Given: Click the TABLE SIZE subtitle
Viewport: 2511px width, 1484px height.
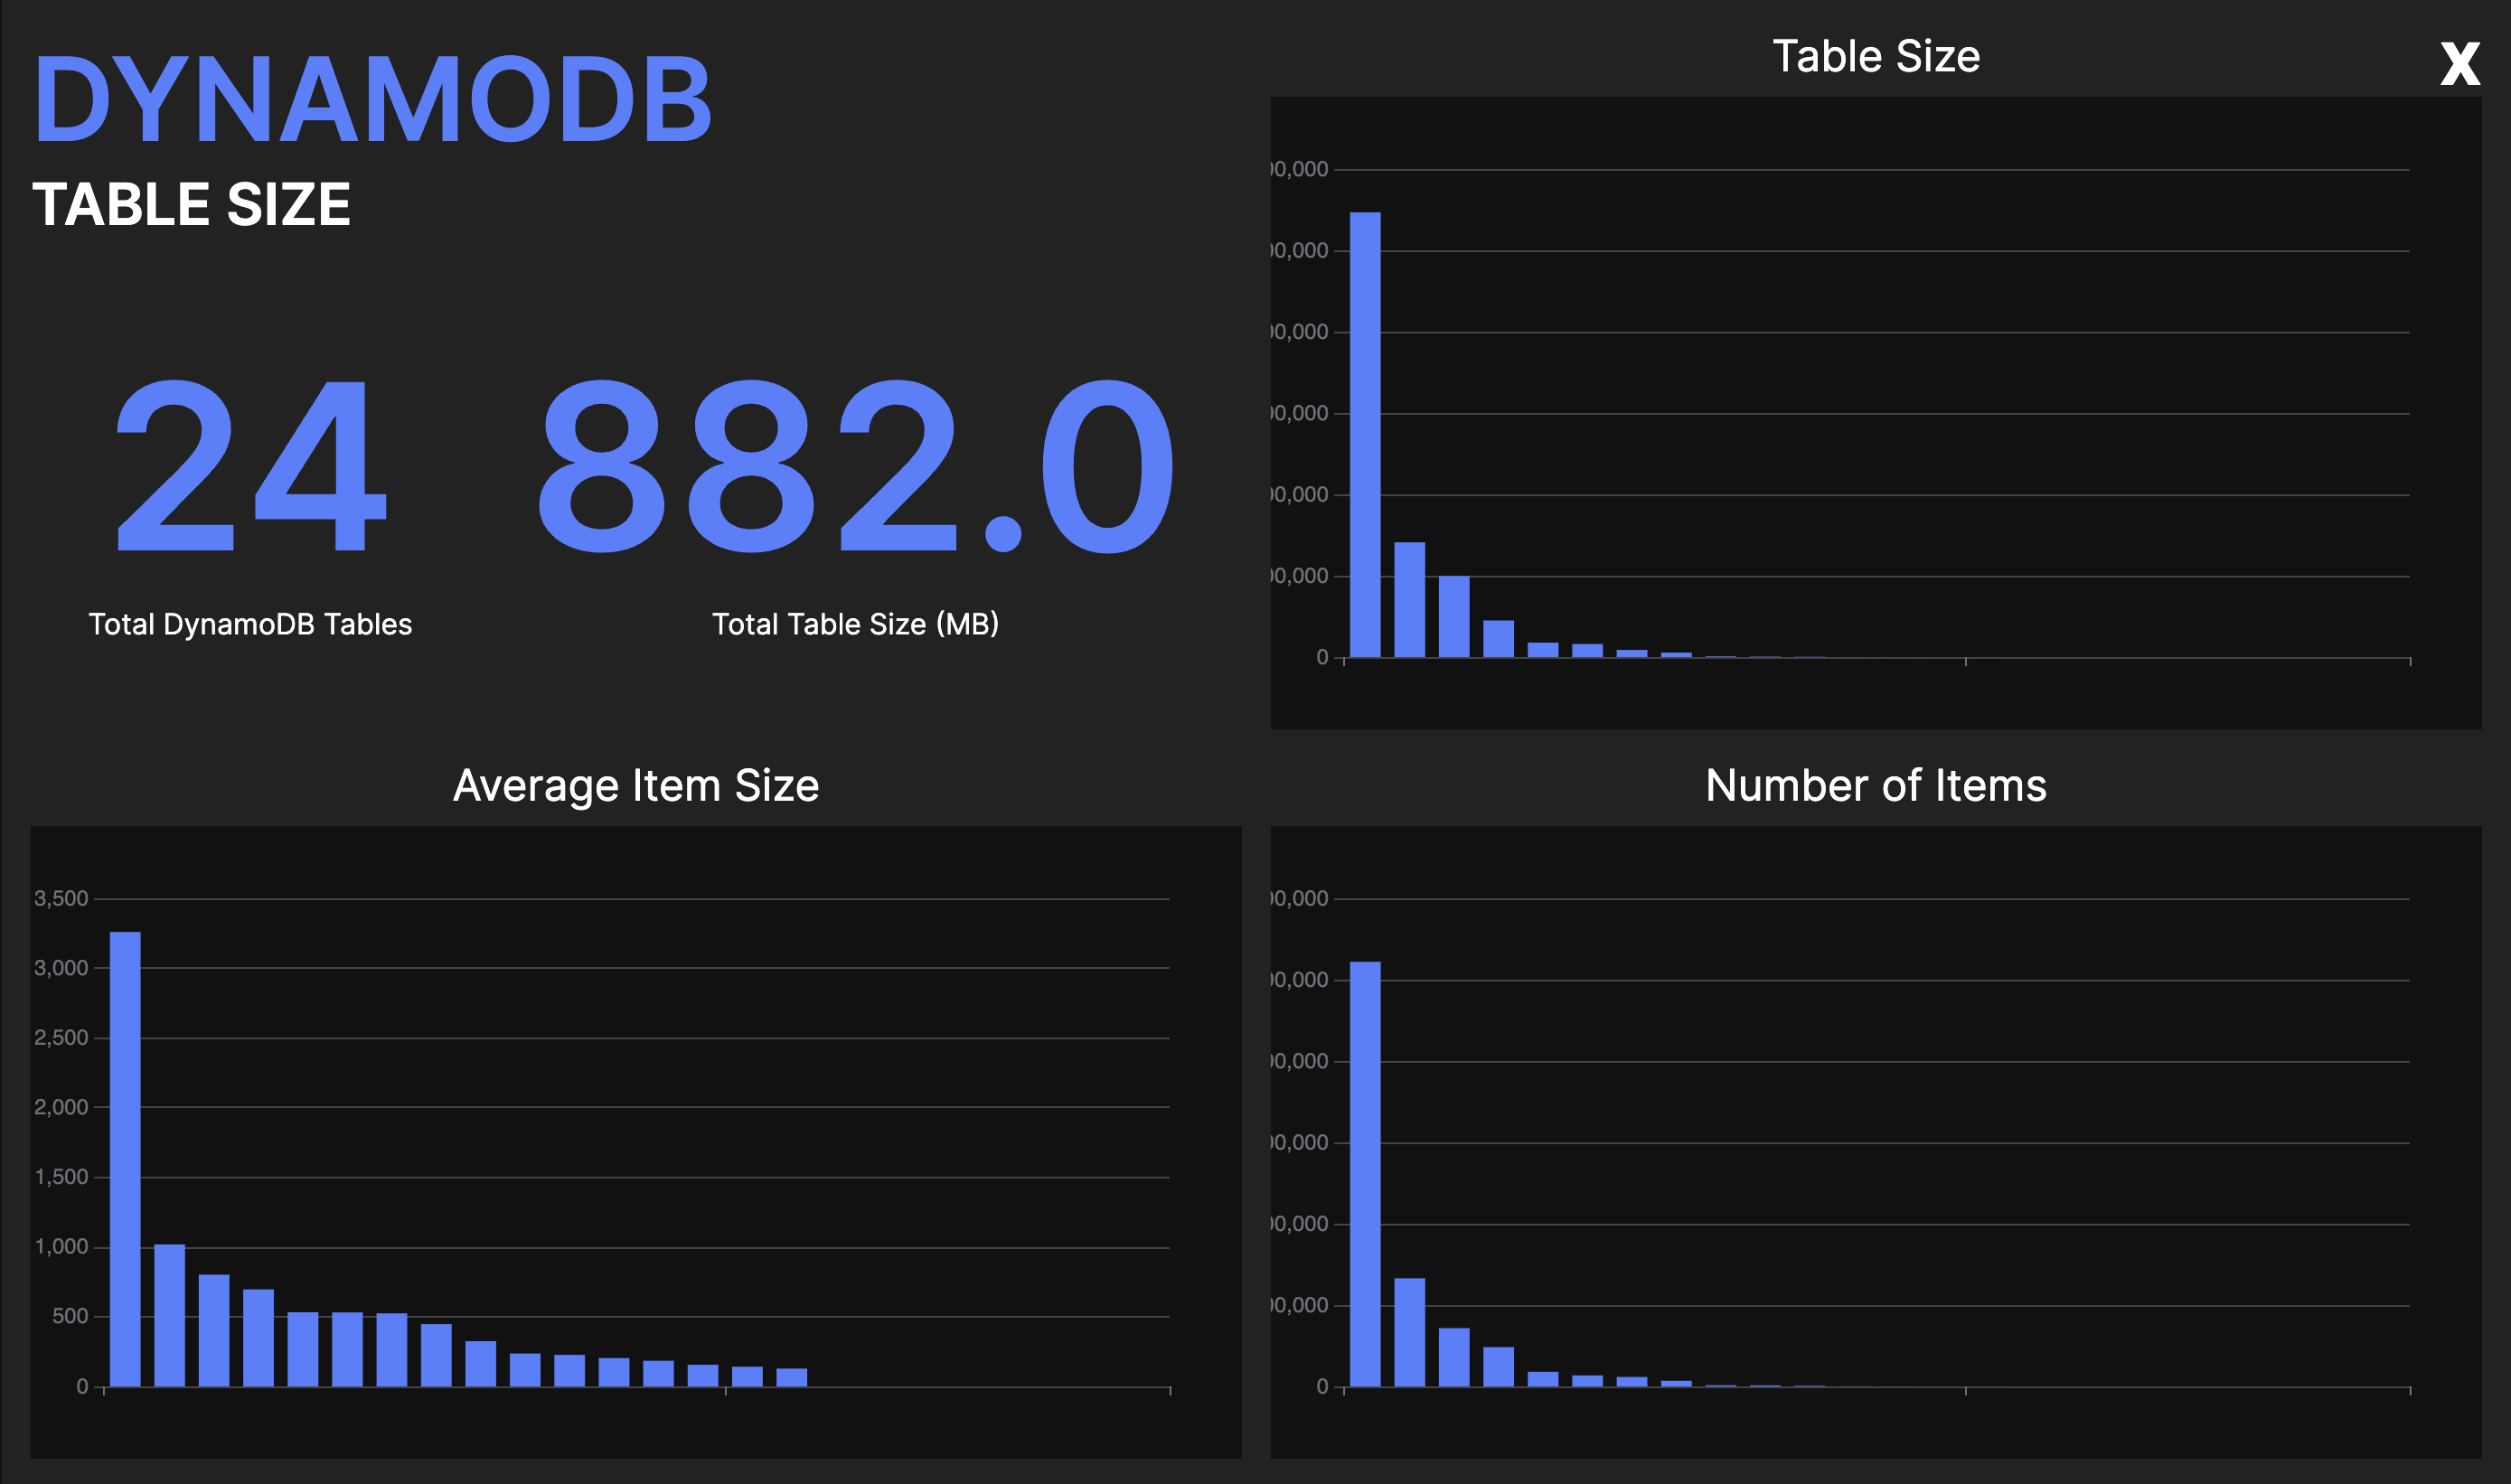Looking at the screenshot, I should point(190,205).
